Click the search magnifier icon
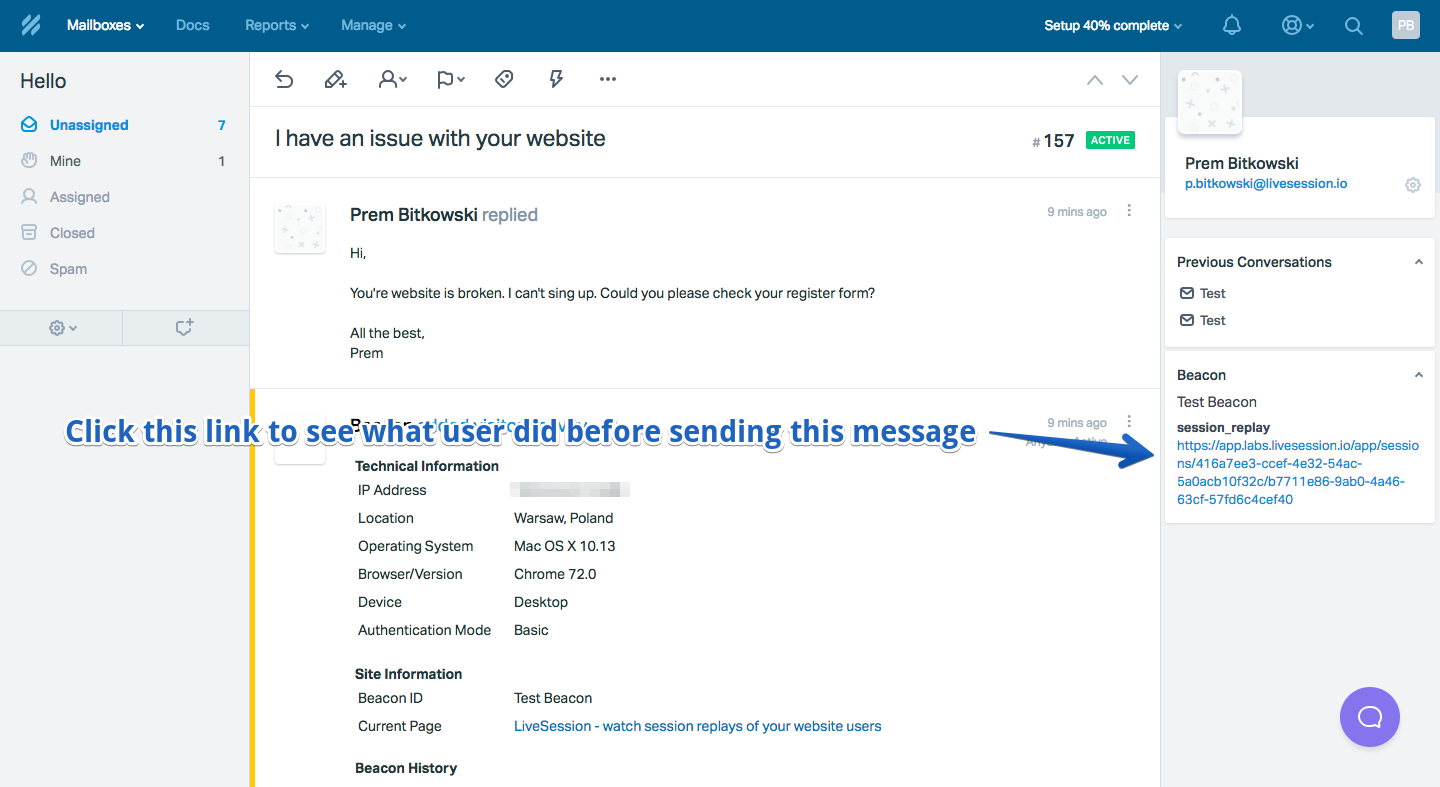 tap(1353, 26)
